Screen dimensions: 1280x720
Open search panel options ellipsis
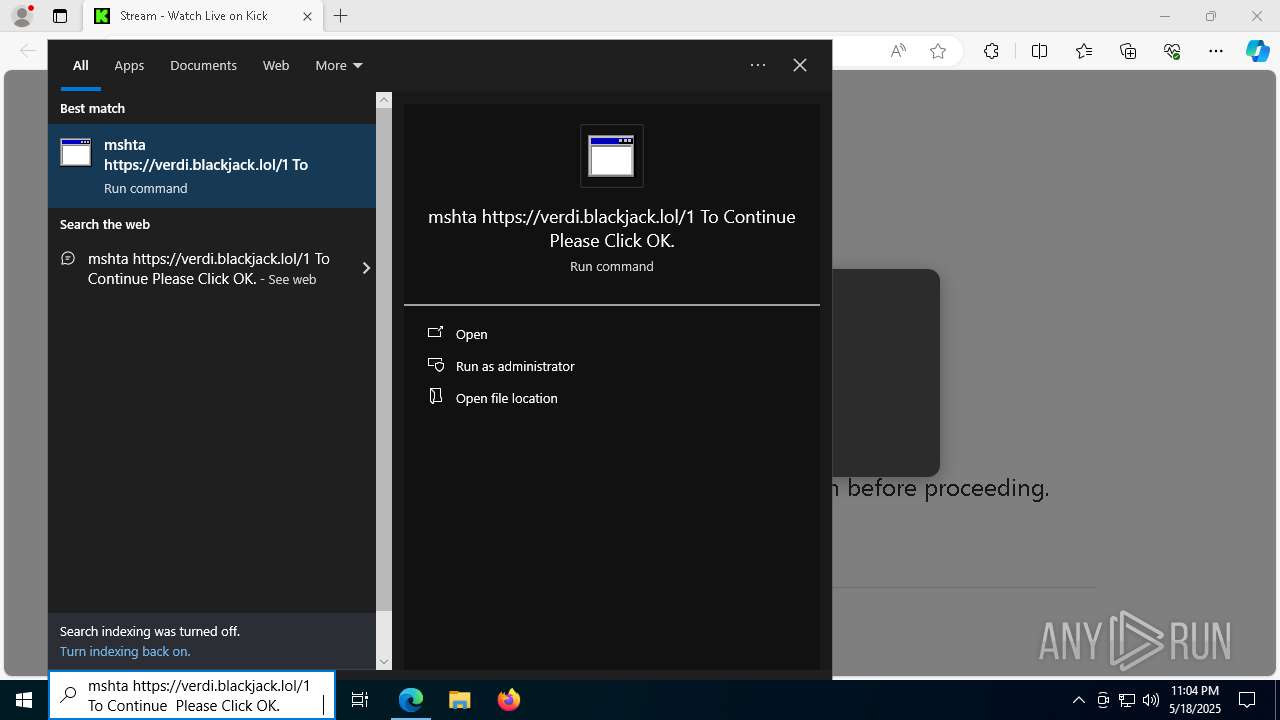pyautogui.click(x=758, y=65)
